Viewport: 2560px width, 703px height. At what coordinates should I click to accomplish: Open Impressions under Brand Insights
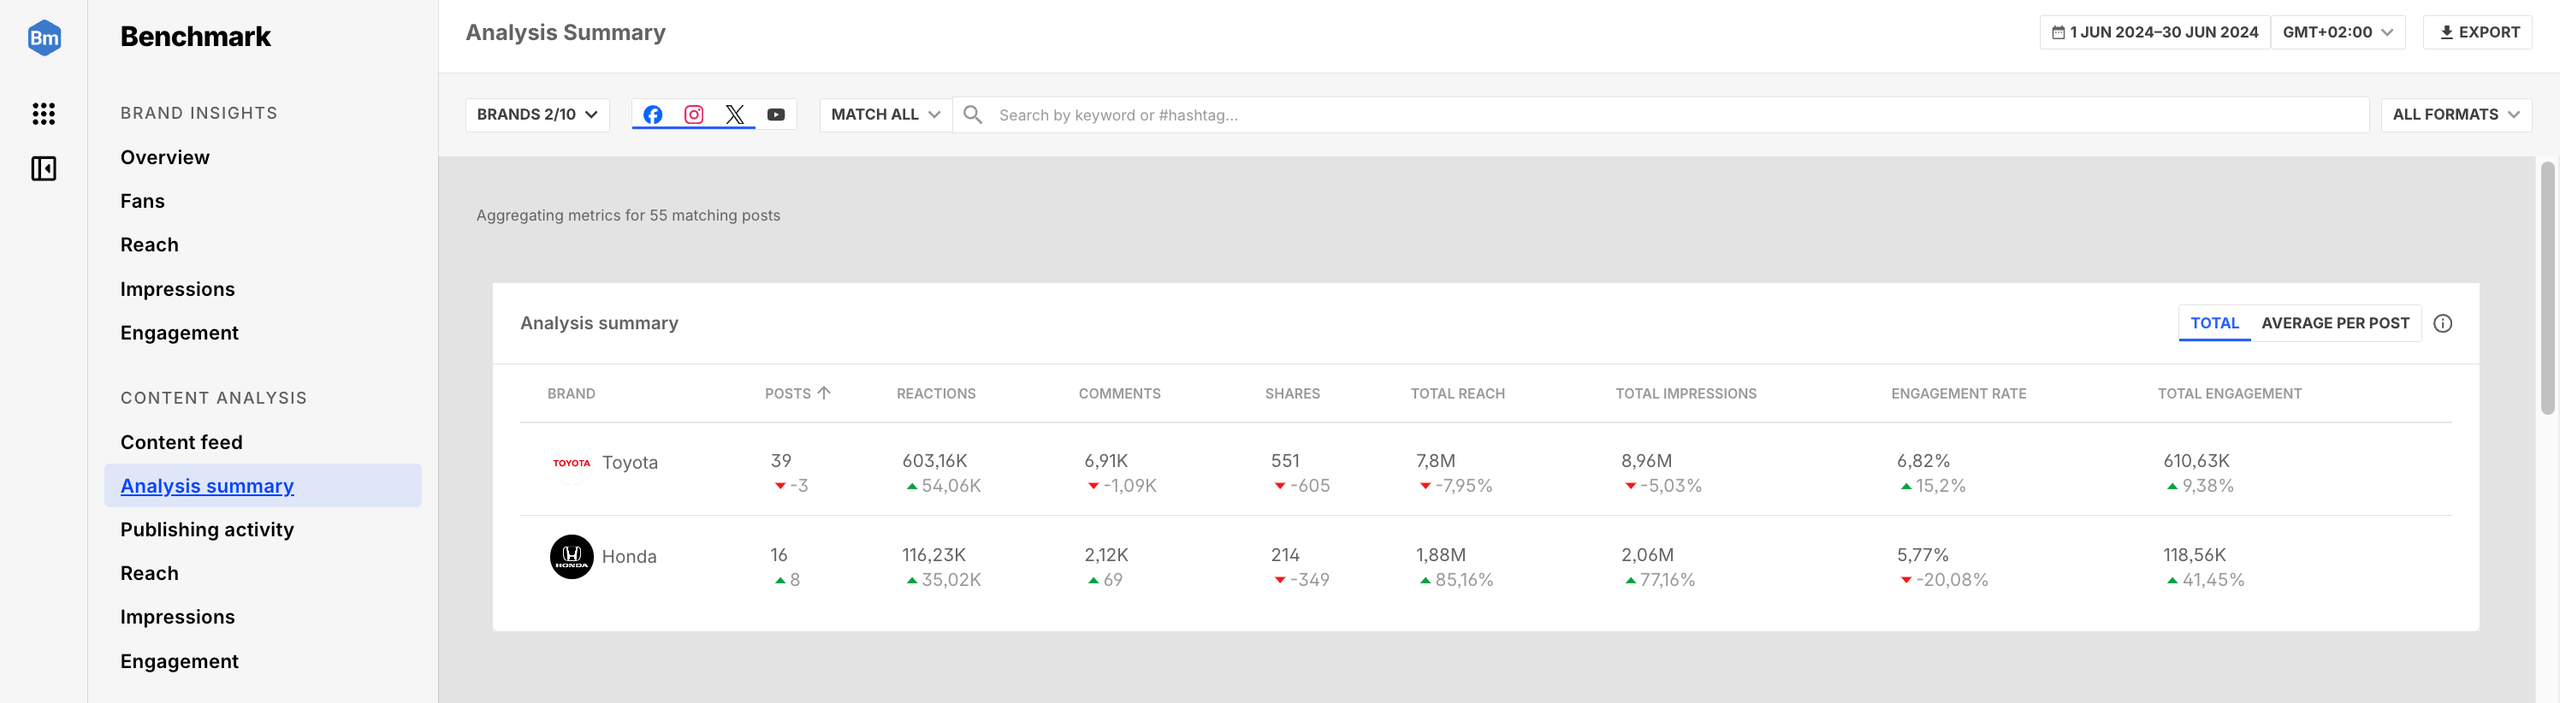[x=177, y=290]
